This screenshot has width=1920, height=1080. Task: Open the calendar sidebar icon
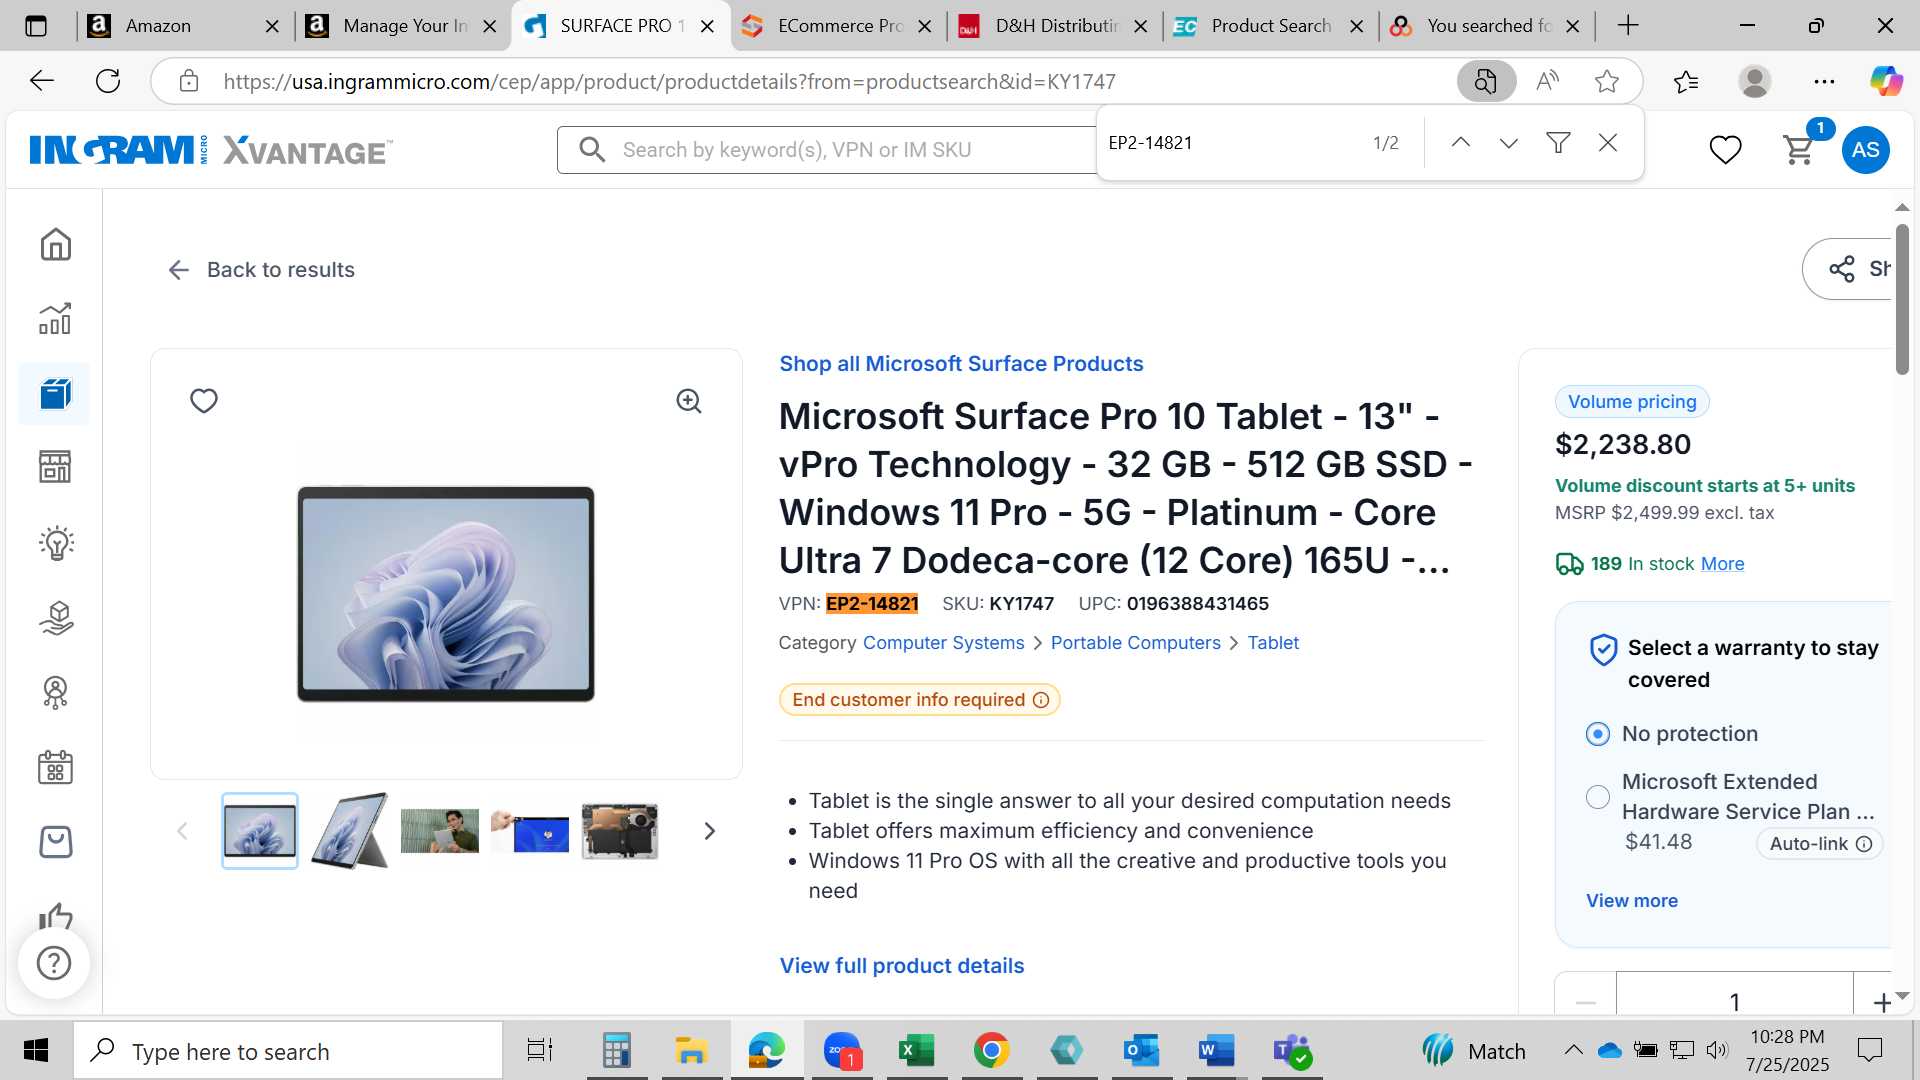click(56, 767)
